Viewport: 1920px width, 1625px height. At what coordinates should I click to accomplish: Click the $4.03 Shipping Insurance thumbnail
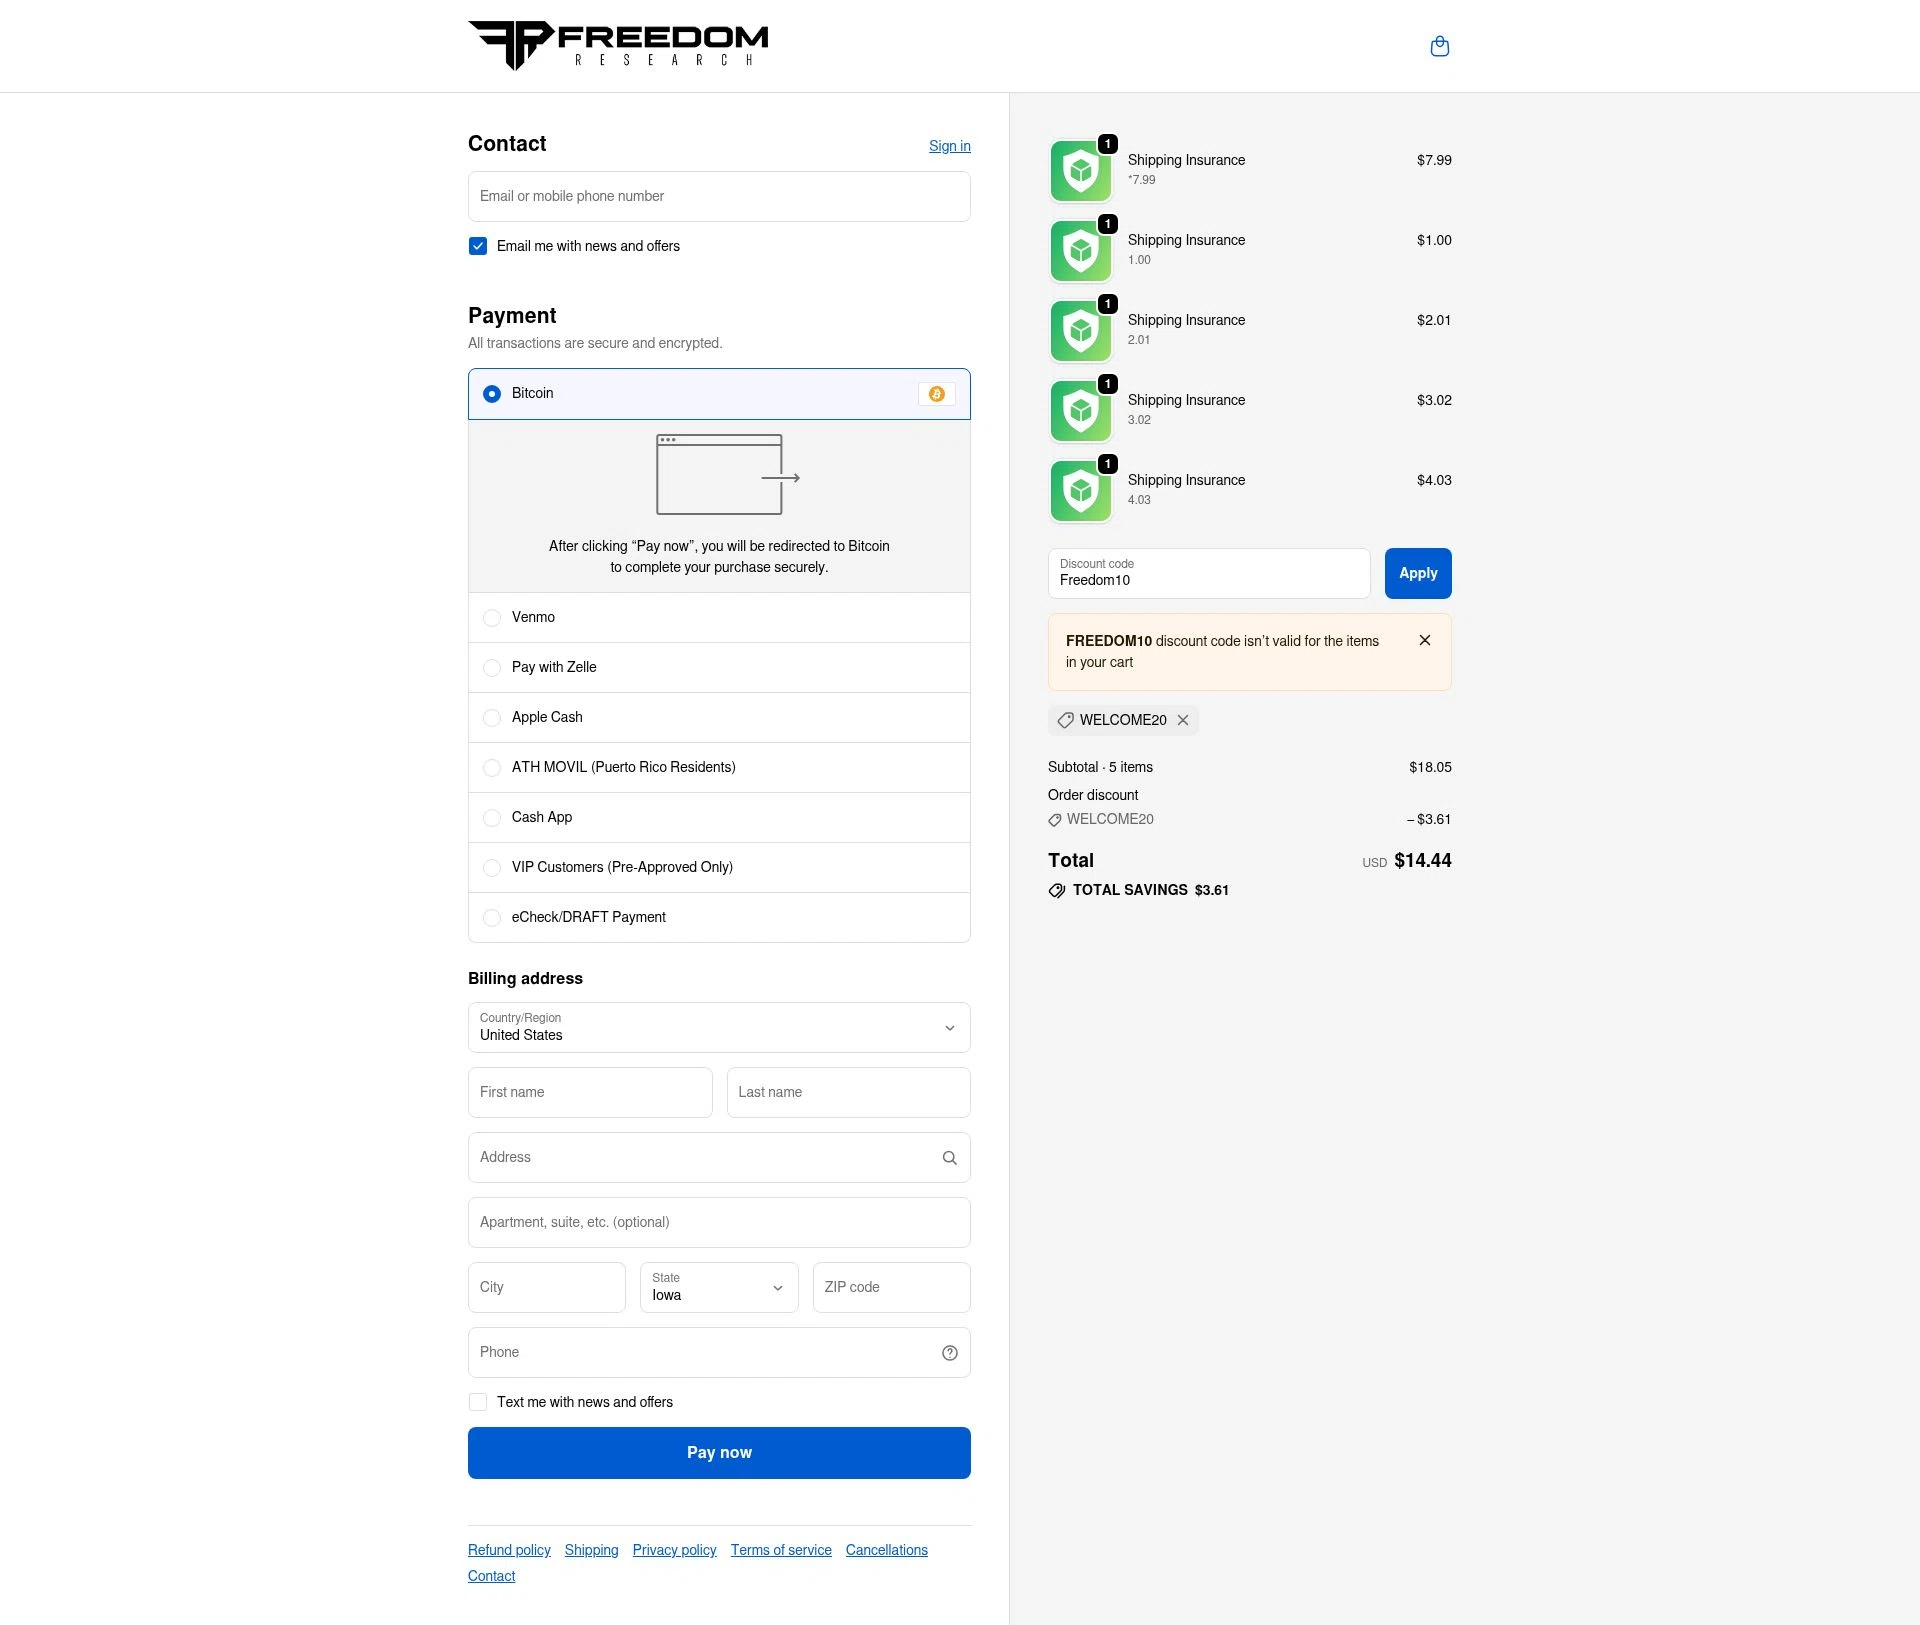1080,490
